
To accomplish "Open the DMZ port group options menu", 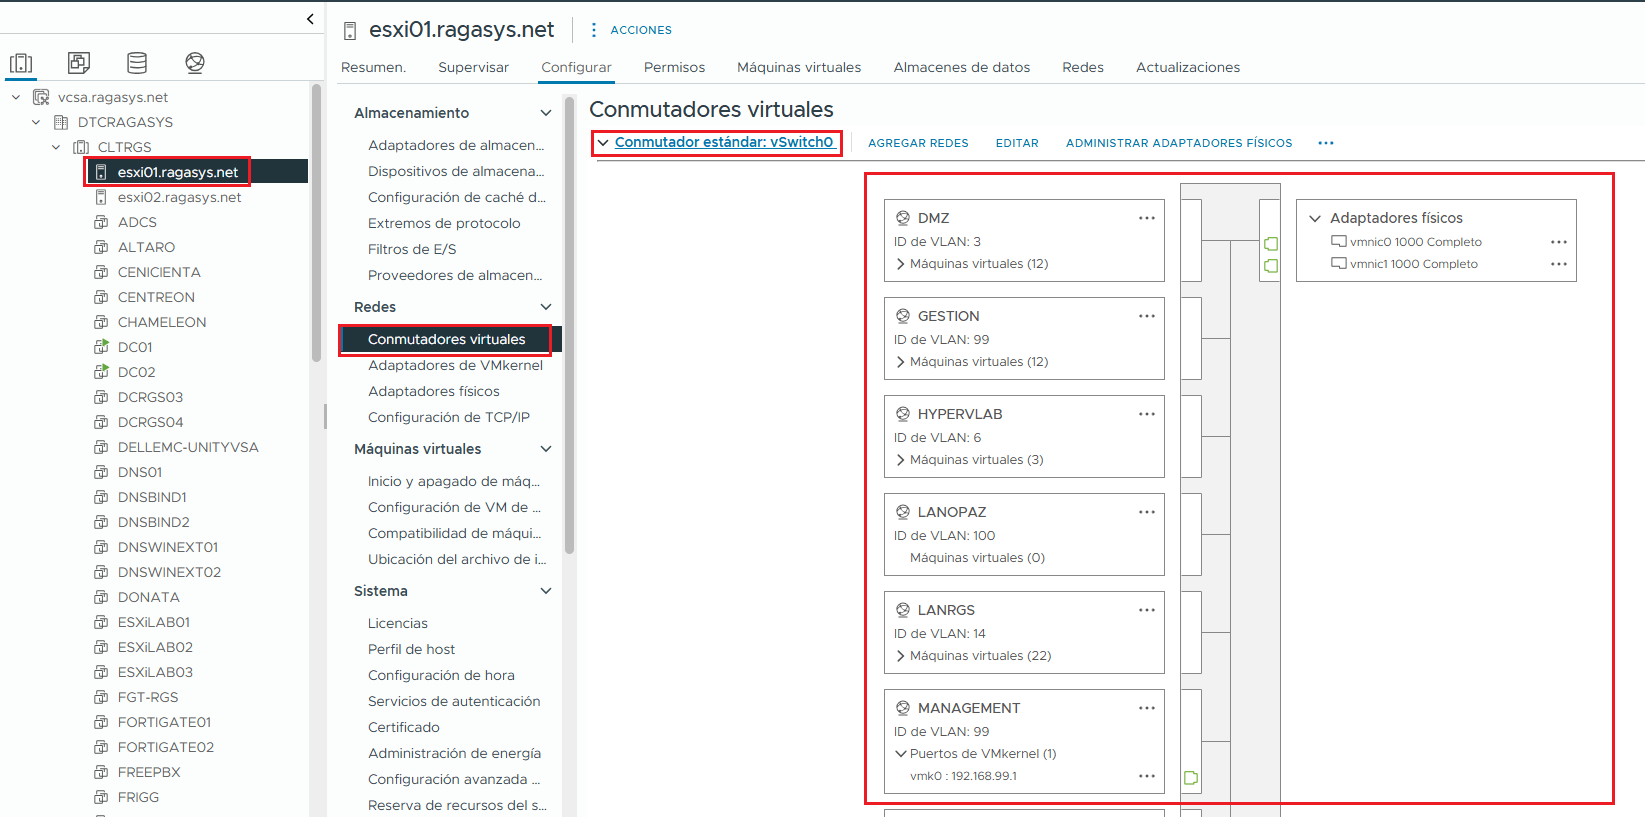I will click(1147, 218).
